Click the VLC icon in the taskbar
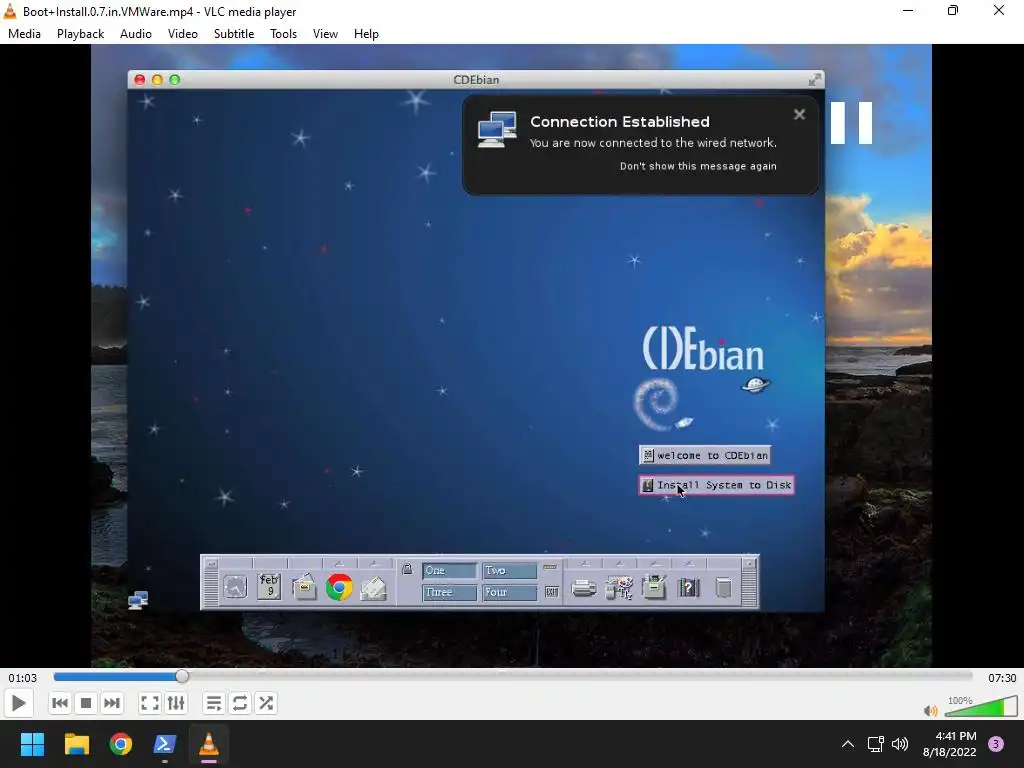Image resolution: width=1024 pixels, height=768 pixels. pyautogui.click(x=209, y=744)
